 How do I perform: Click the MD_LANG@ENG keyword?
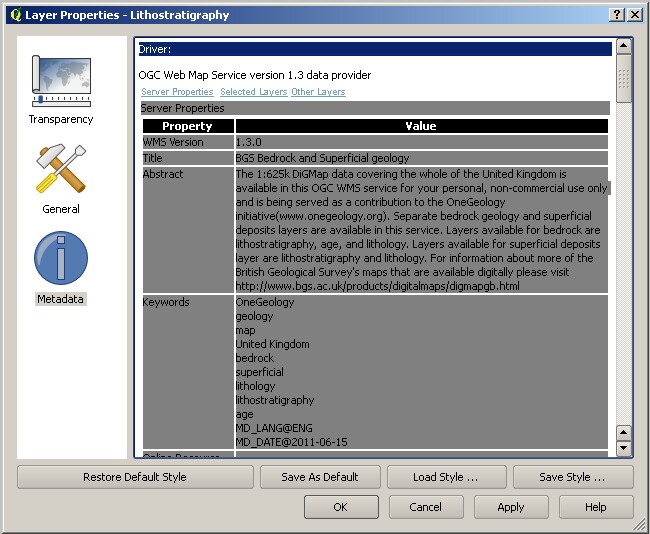click(274, 428)
